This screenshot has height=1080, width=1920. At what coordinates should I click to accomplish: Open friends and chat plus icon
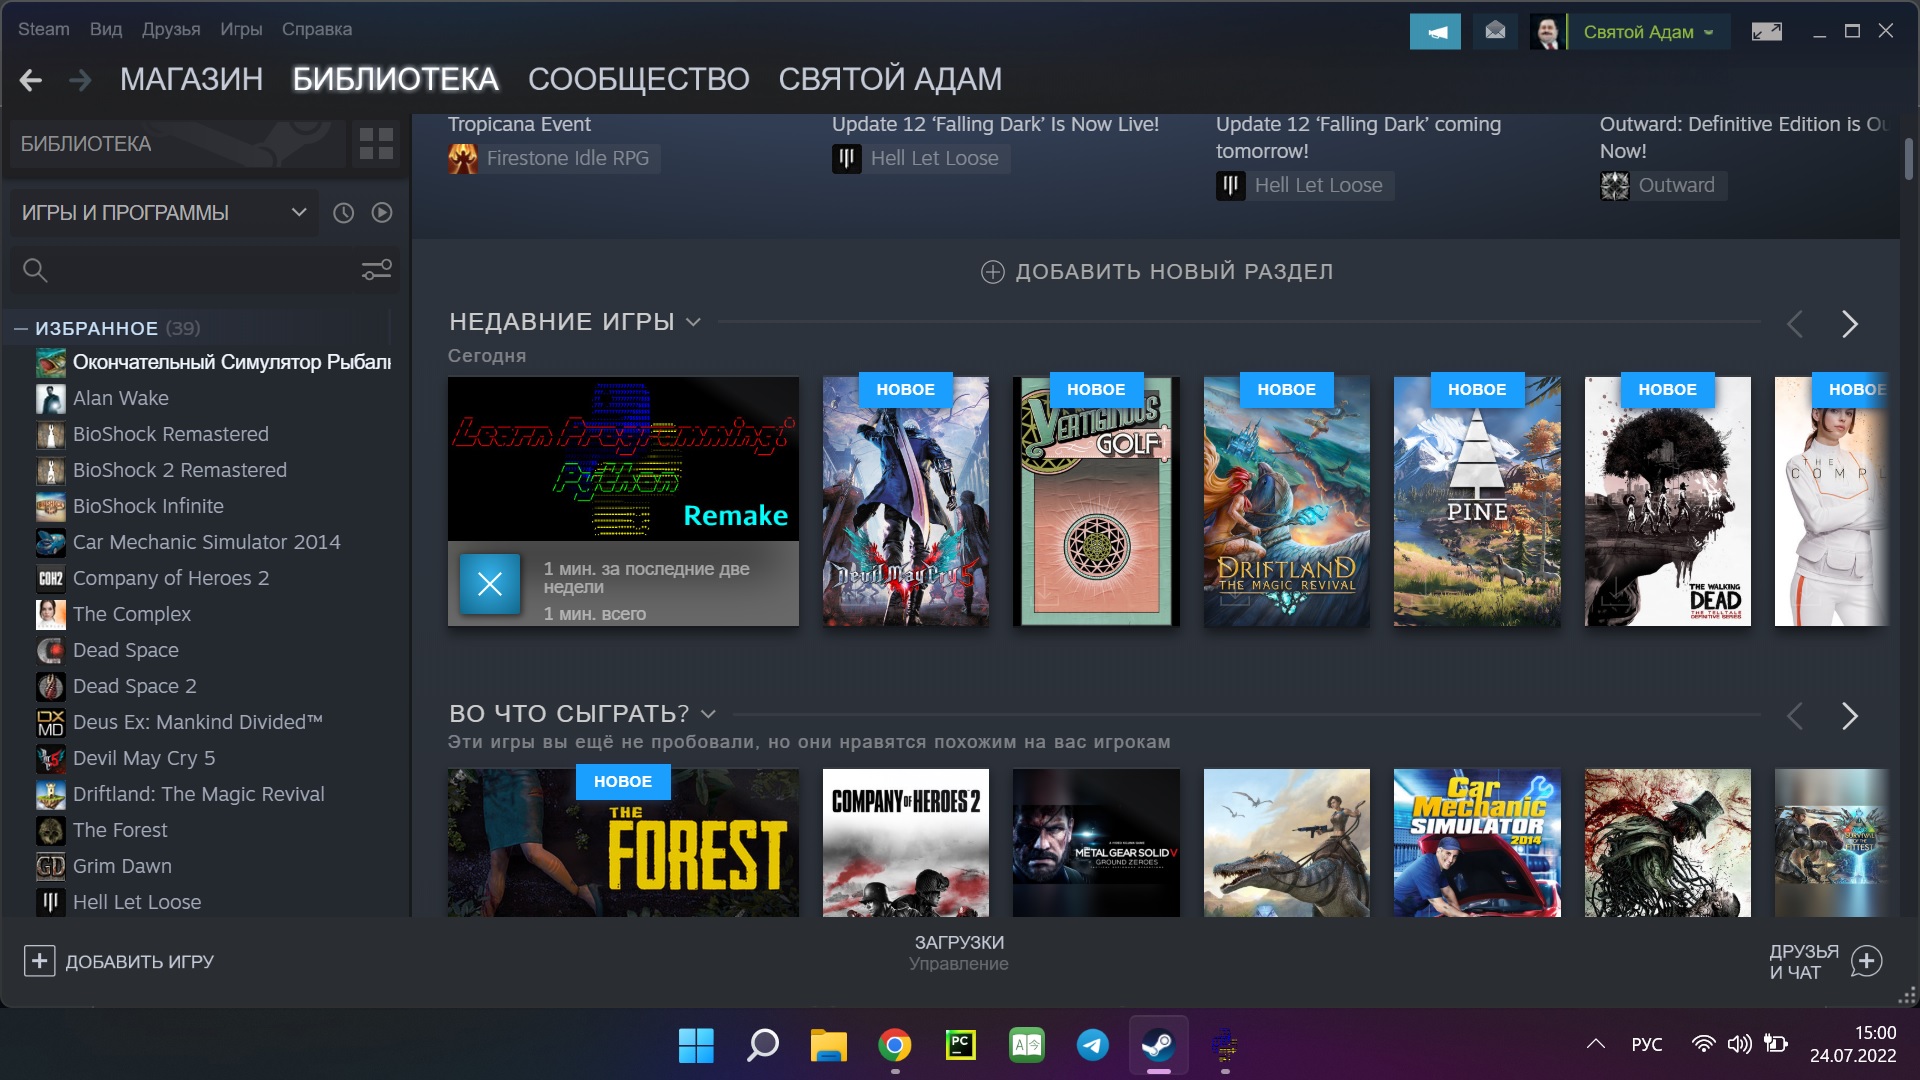click(x=1866, y=962)
